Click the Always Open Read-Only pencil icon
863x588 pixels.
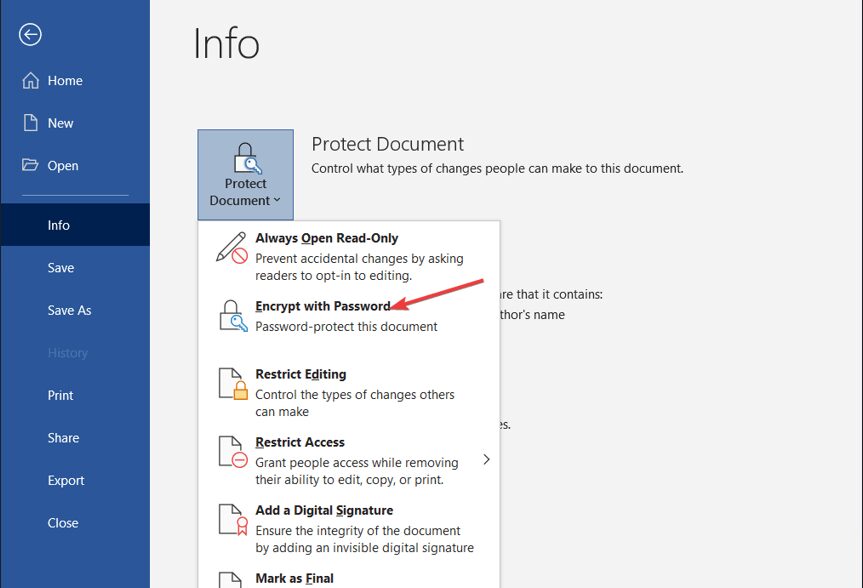click(x=232, y=248)
